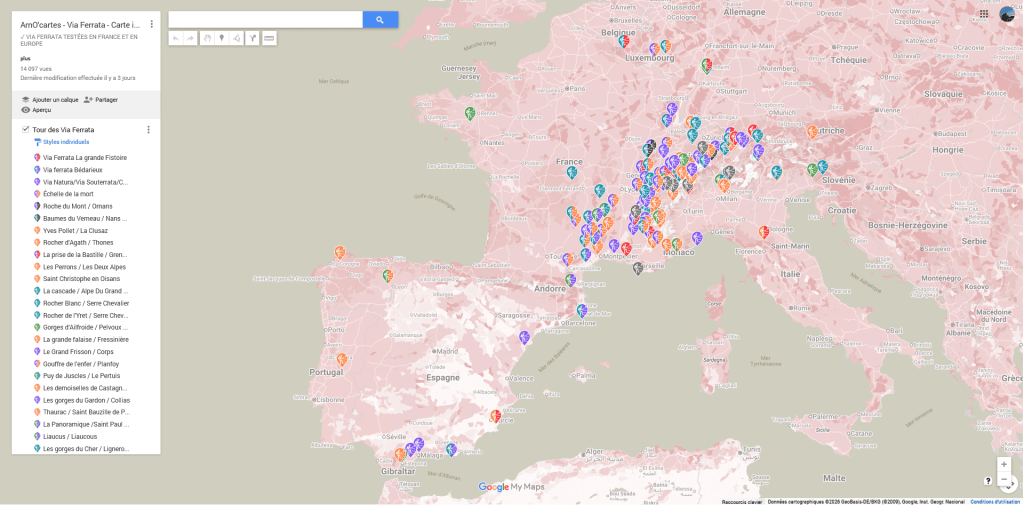Click the blue search magnifier button
1024x505 pixels.
tap(380, 20)
